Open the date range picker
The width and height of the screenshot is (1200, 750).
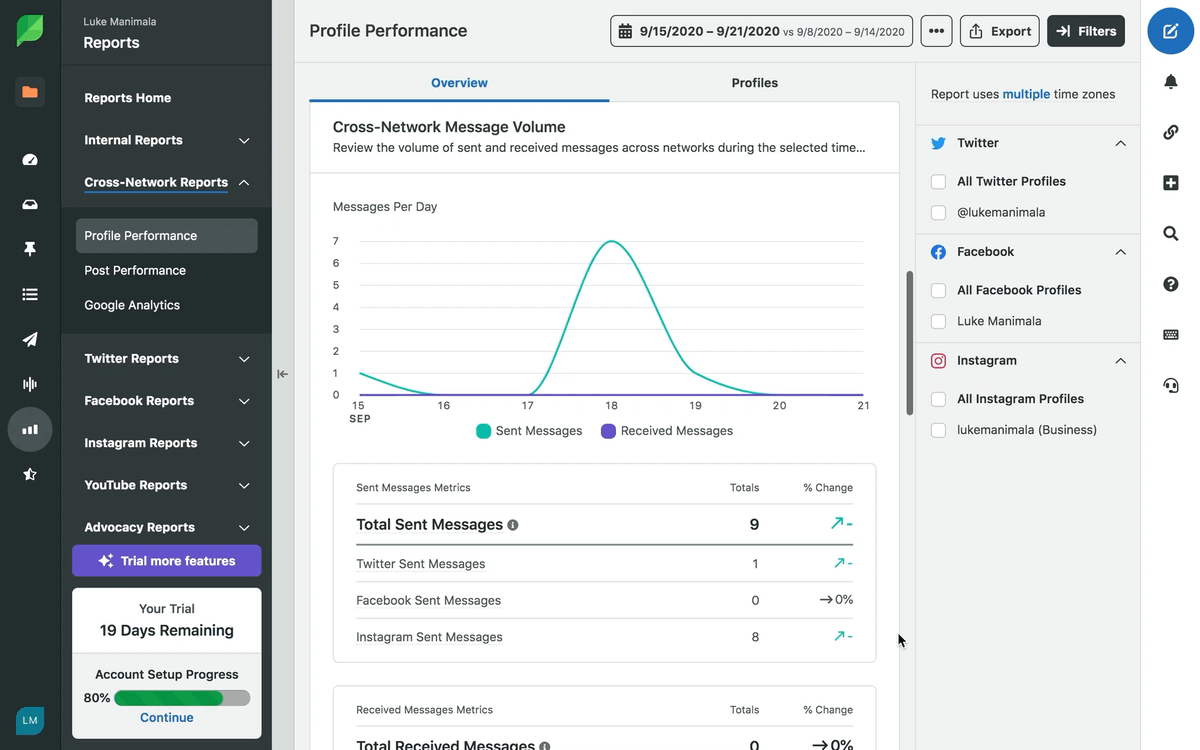pyautogui.click(x=761, y=31)
